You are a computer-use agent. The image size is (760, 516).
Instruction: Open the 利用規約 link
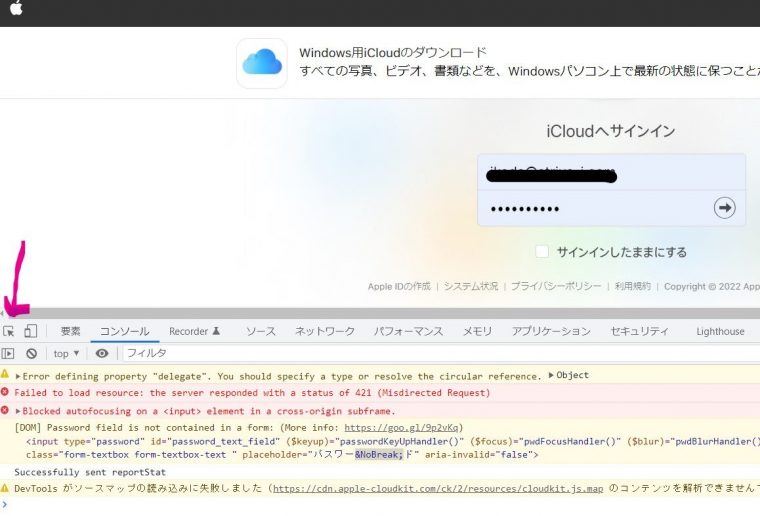click(x=633, y=286)
